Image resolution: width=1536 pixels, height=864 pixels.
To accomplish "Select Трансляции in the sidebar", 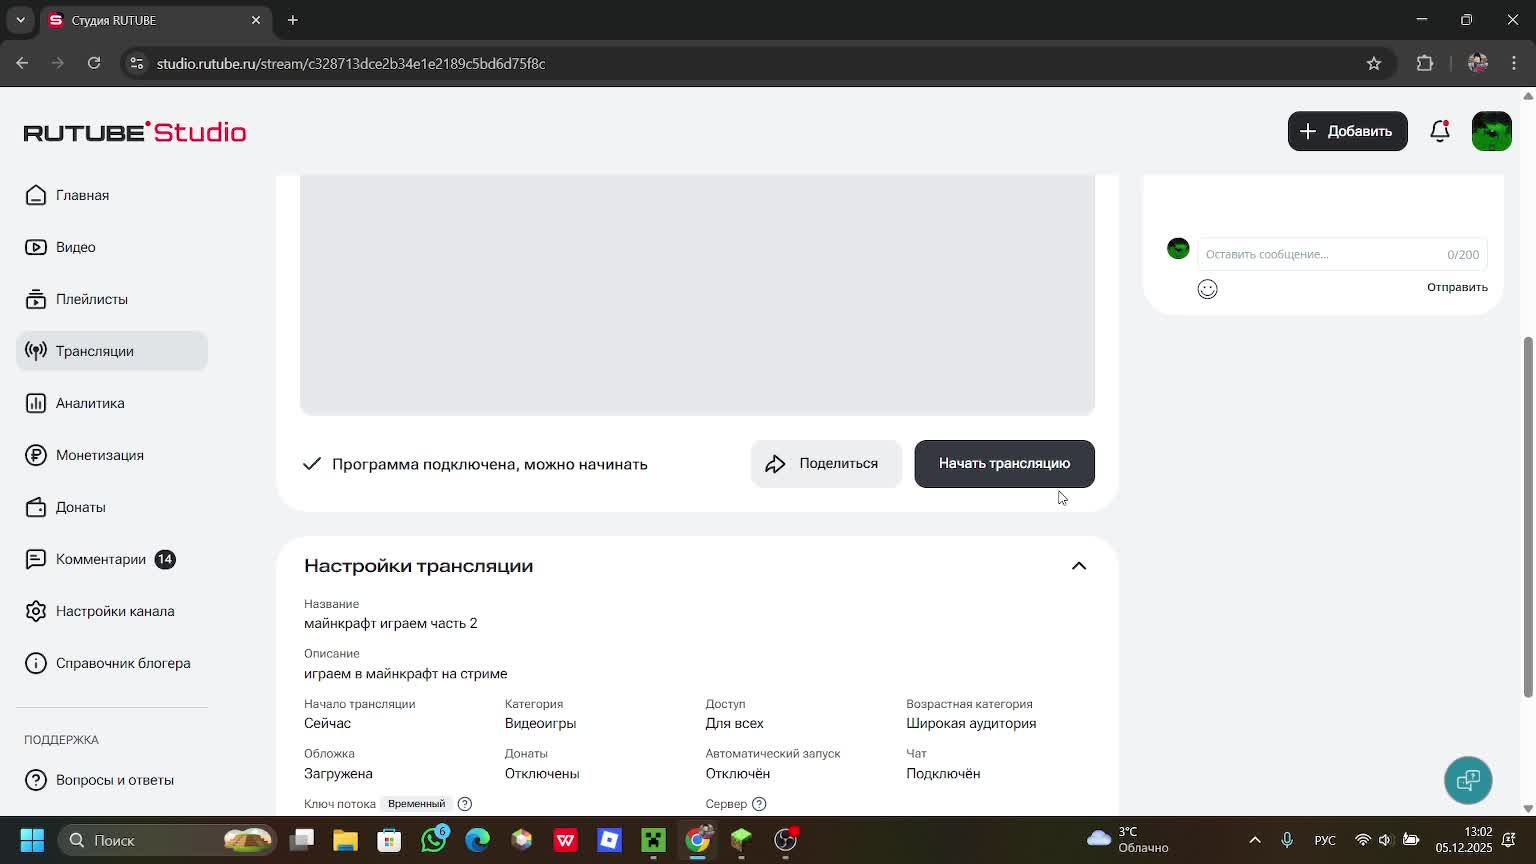I will [112, 351].
